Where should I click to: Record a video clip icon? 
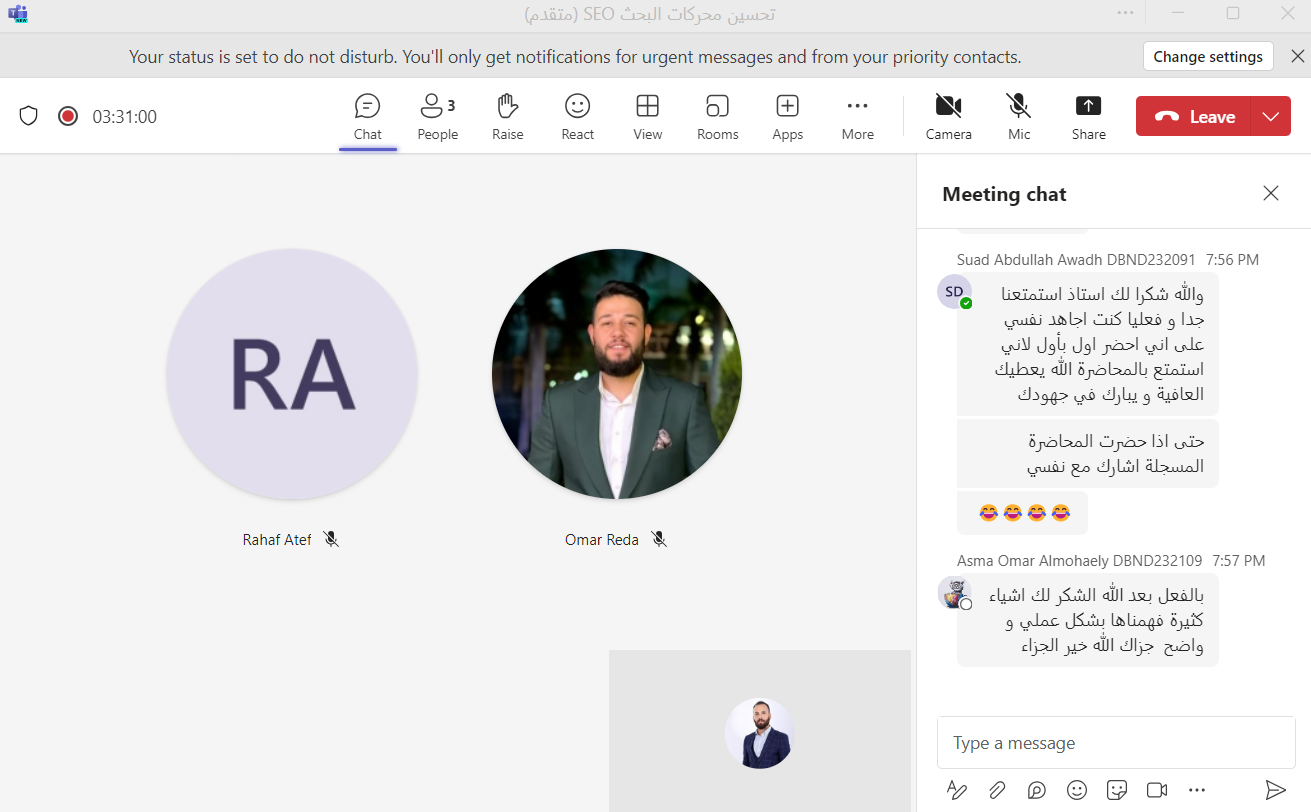pyautogui.click(x=1157, y=790)
